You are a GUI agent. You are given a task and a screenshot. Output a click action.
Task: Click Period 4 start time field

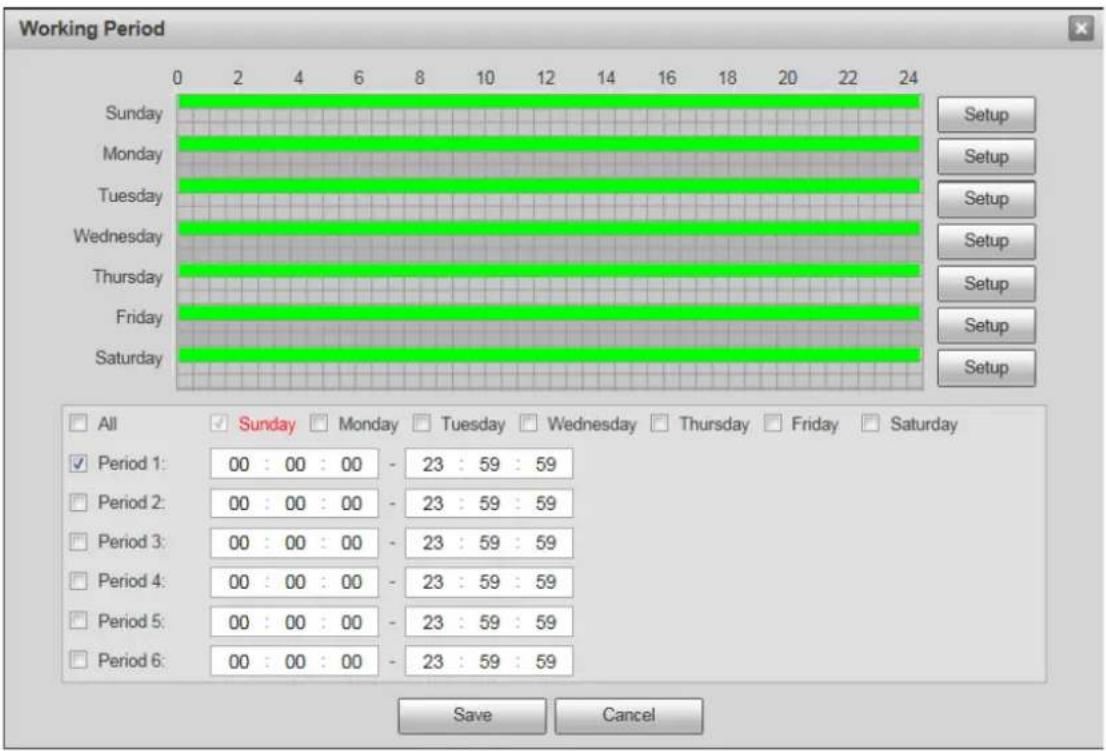[x=294, y=582]
